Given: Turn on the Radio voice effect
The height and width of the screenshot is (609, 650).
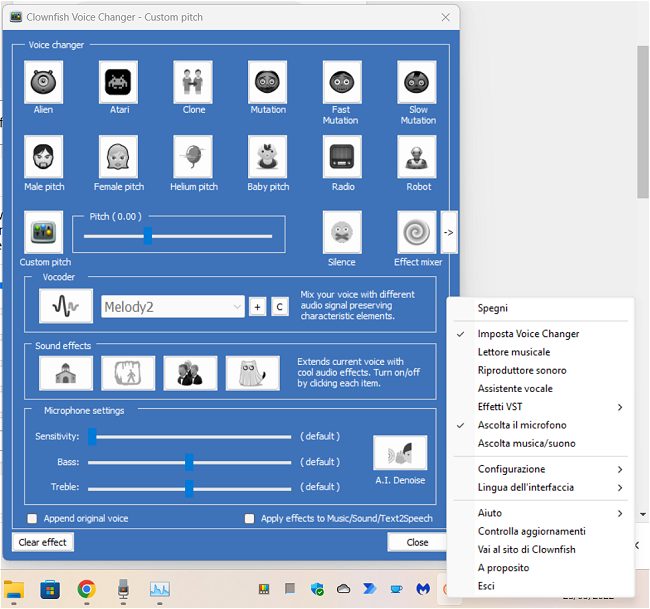Looking at the screenshot, I should pyautogui.click(x=342, y=156).
